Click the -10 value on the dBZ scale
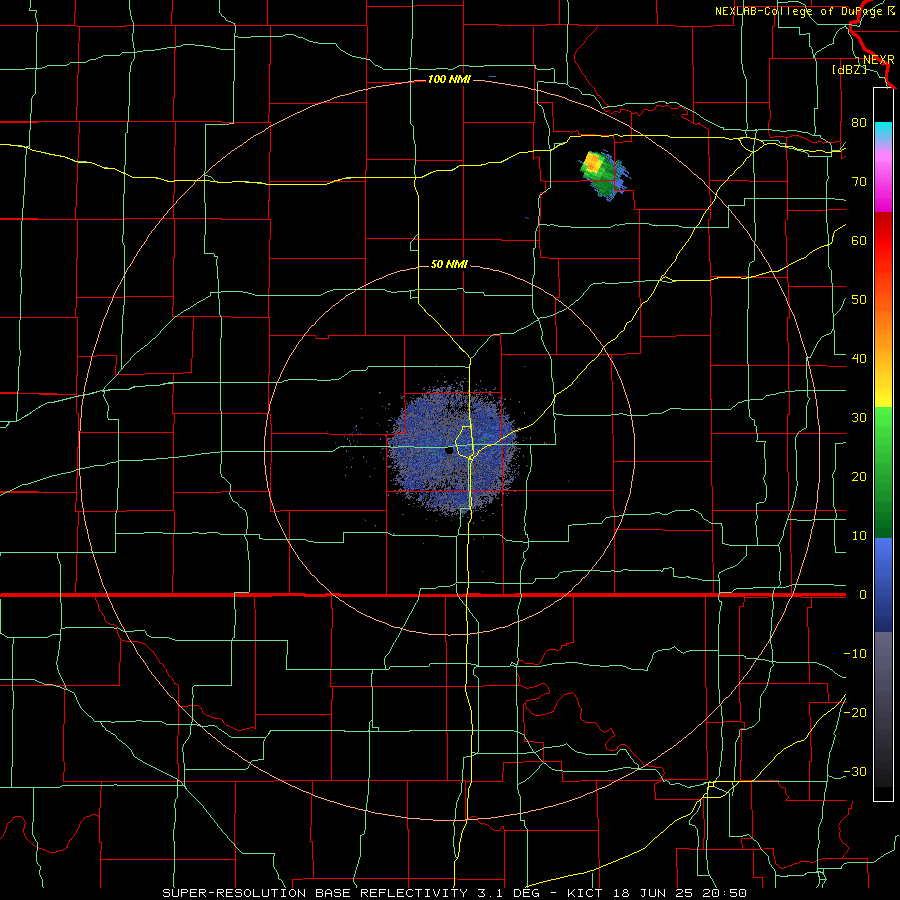Viewport: 900px width, 900px height. [855, 654]
